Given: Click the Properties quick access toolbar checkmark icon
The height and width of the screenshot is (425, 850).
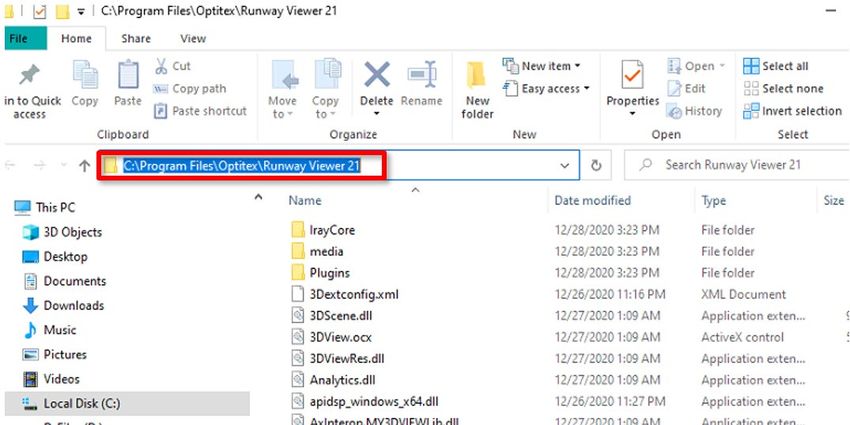Looking at the screenshot, I should click(x=40, y=11).
